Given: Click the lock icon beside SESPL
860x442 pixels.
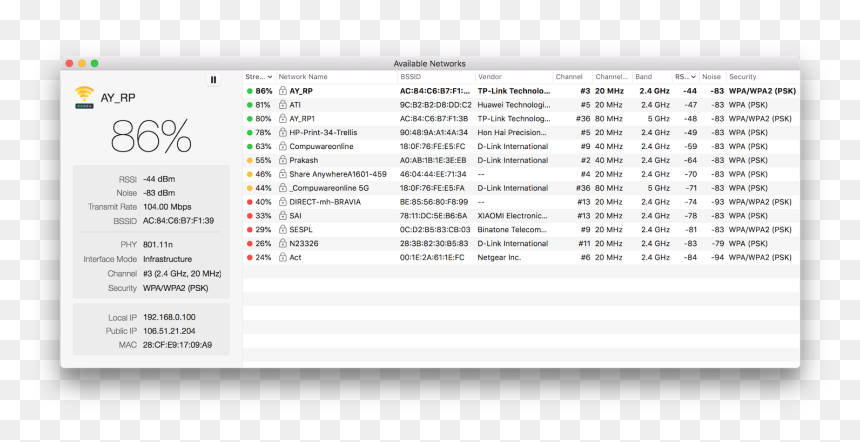Looking at the screenshot, I should pyautogui.click(x=282, y=230).
